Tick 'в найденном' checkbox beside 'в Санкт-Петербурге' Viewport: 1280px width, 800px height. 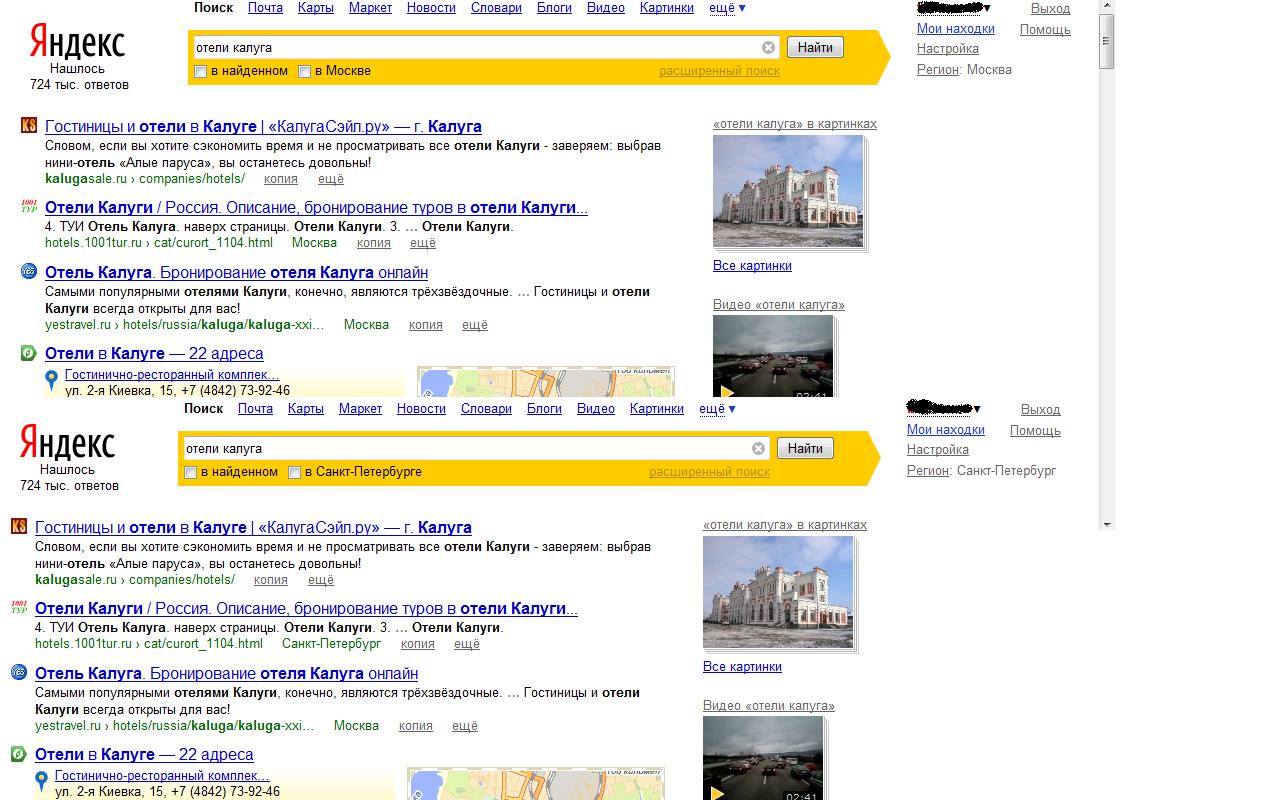[190, 472]
